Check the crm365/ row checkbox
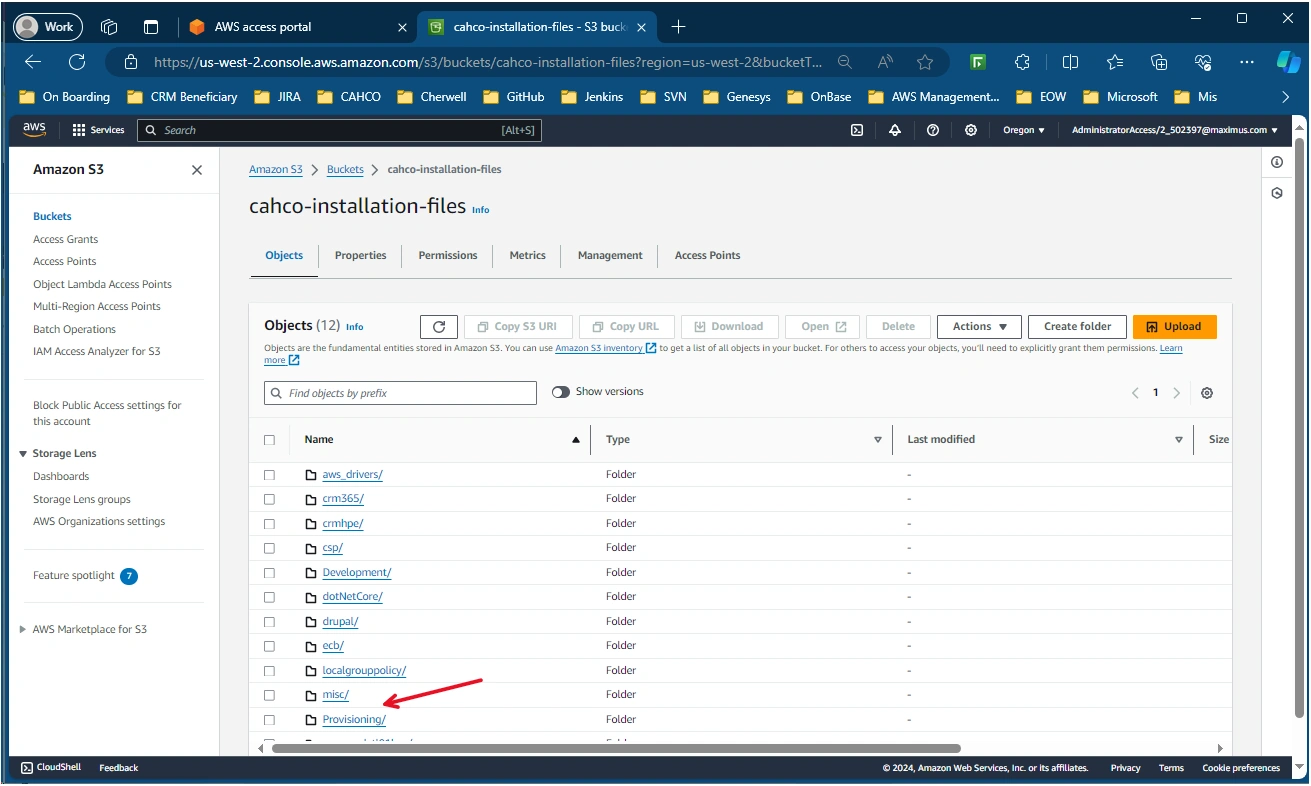1311x786 pixels. (269, 499)
